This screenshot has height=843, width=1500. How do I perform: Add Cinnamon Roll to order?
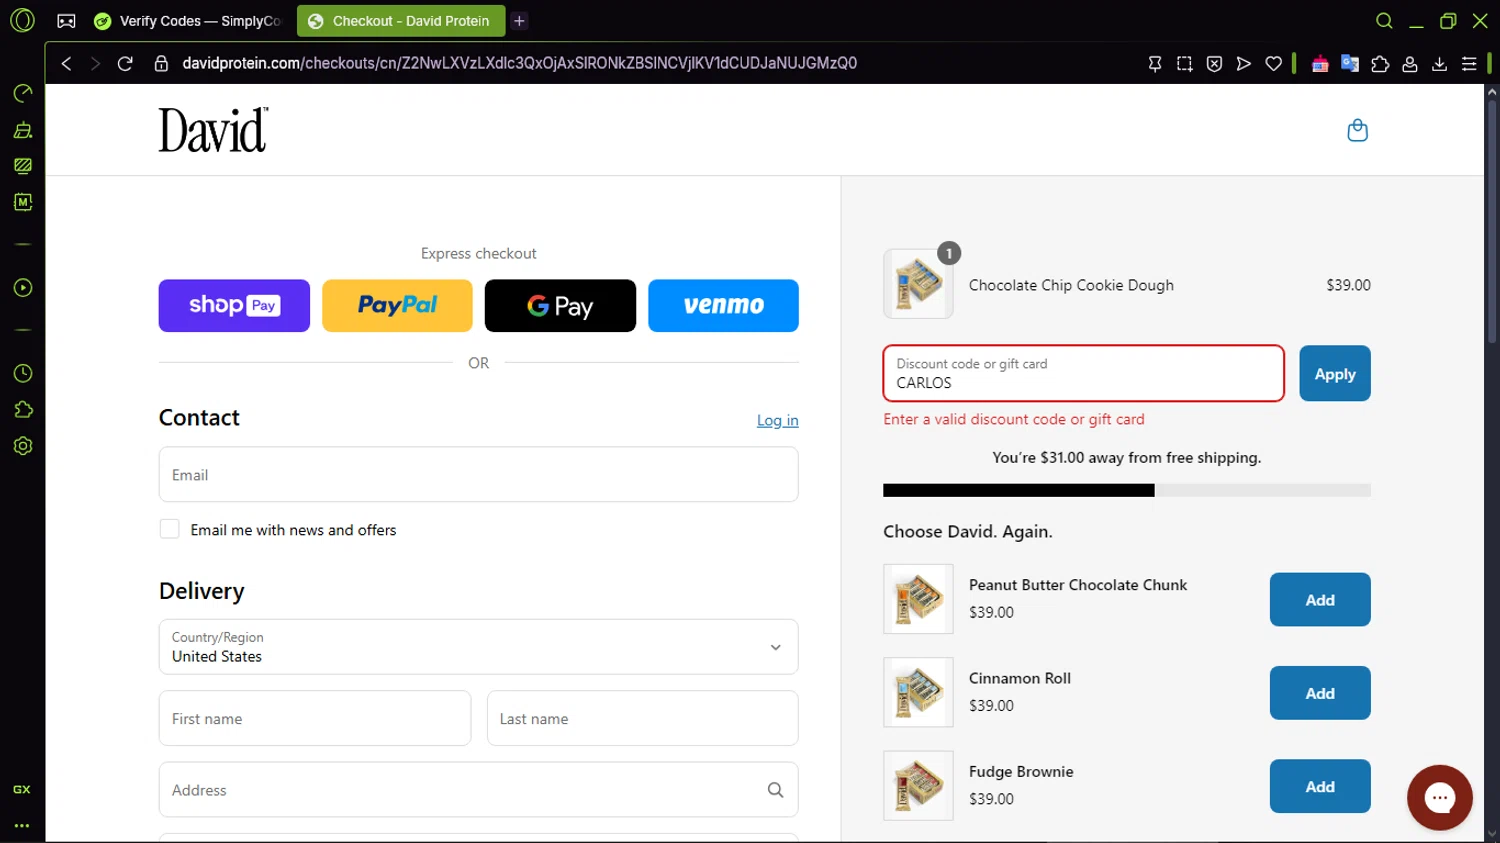point(1320,693)
